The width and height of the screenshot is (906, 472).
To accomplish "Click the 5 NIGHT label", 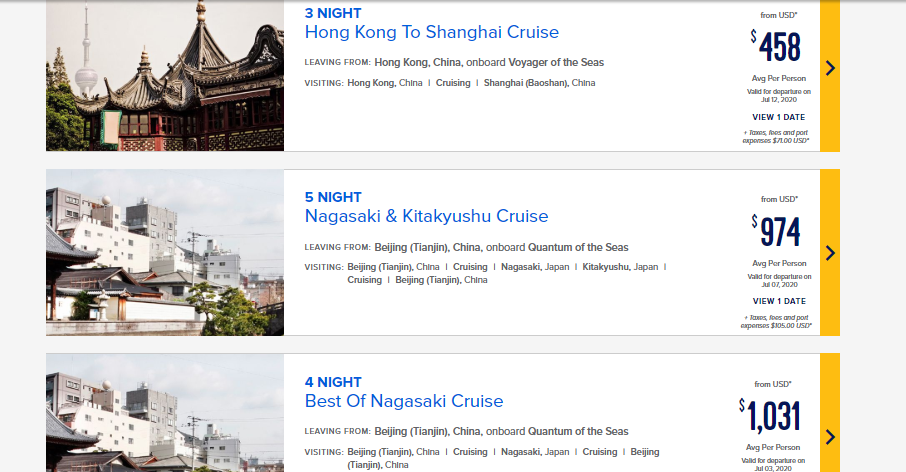I will tap(333, 197).
